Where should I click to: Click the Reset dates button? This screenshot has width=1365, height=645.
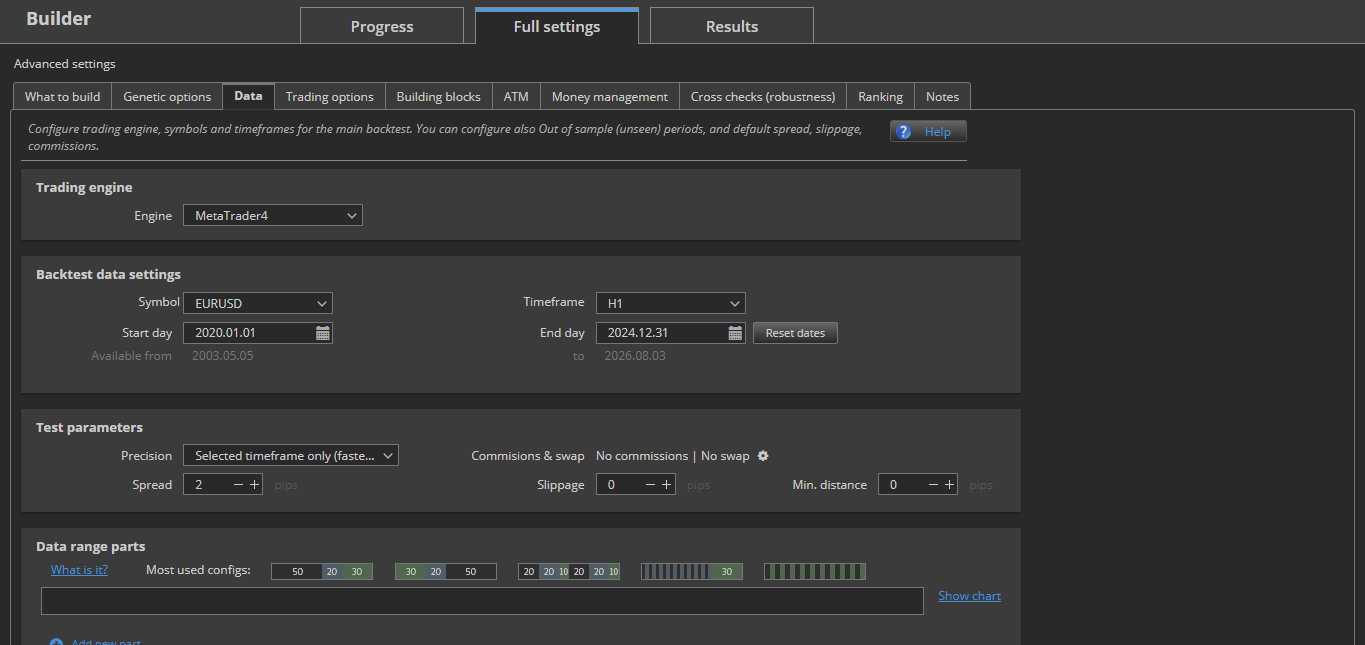coord(796,333)
